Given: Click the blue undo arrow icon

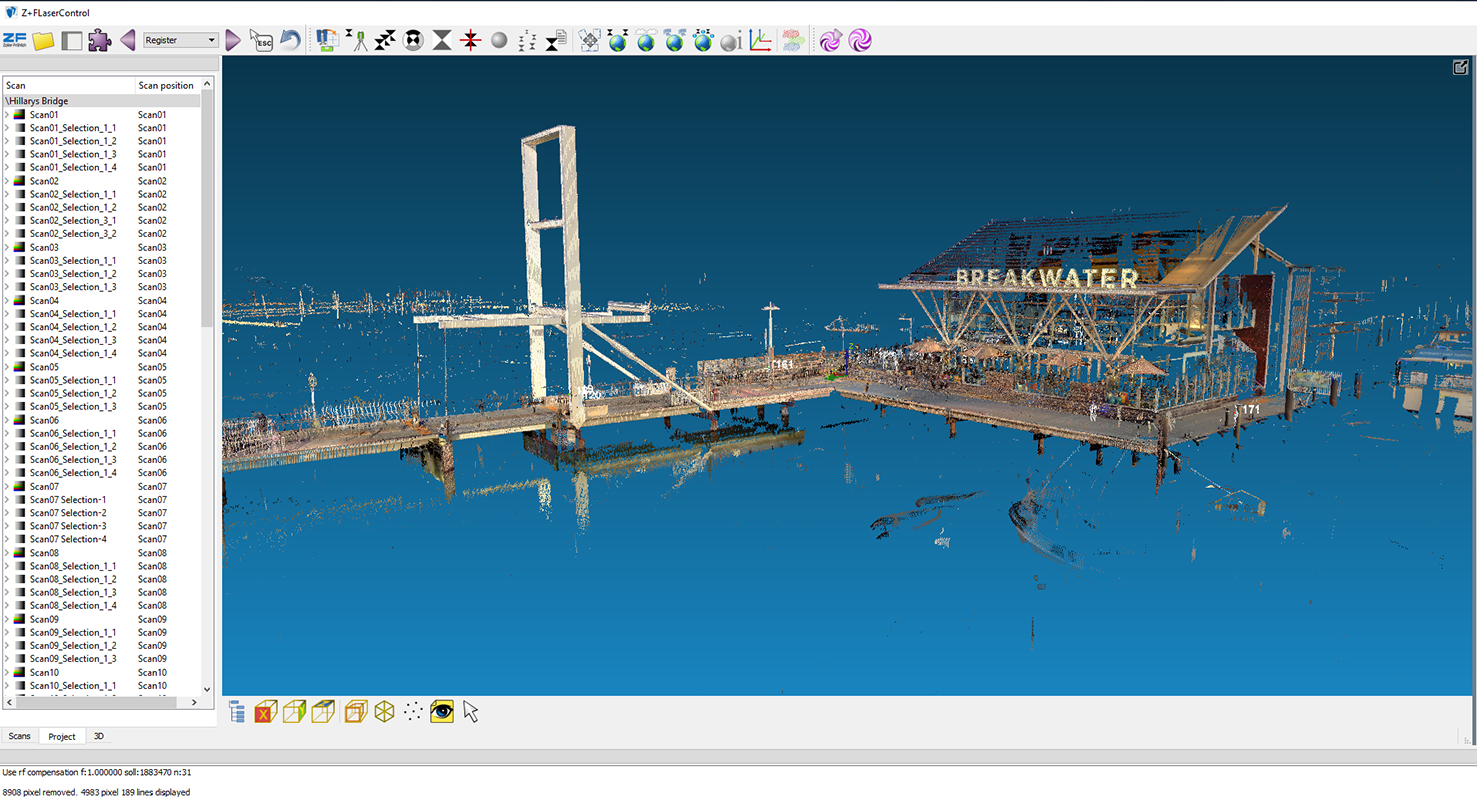Looking at the screenshot, I should pos(290,41).
